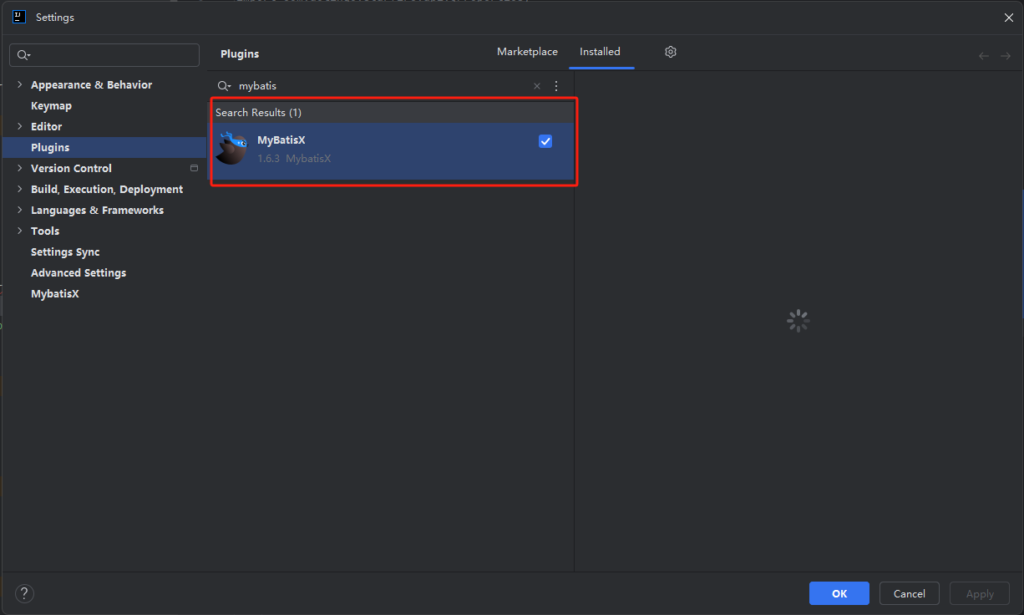Click the MyBatisX plugin bird icon
Viewport: 1024px width, 615px height.
[232, 148]
